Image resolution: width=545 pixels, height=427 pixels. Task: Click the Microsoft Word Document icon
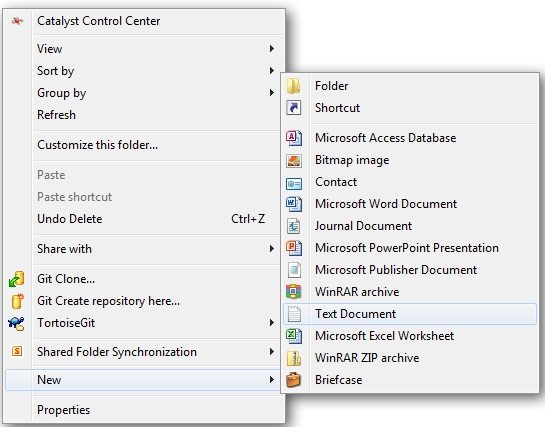pos(294,204)
